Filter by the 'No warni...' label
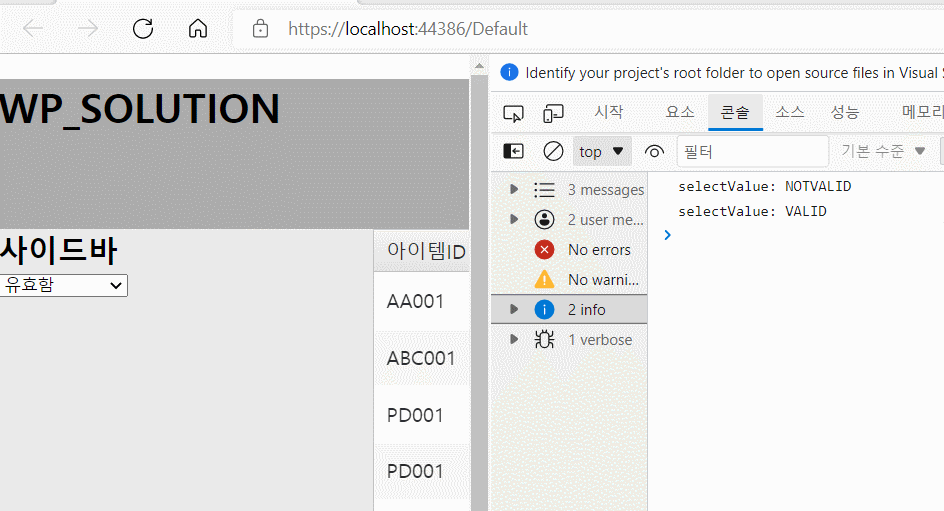This screenshot has height=511, width=944. tap(603, 280)
